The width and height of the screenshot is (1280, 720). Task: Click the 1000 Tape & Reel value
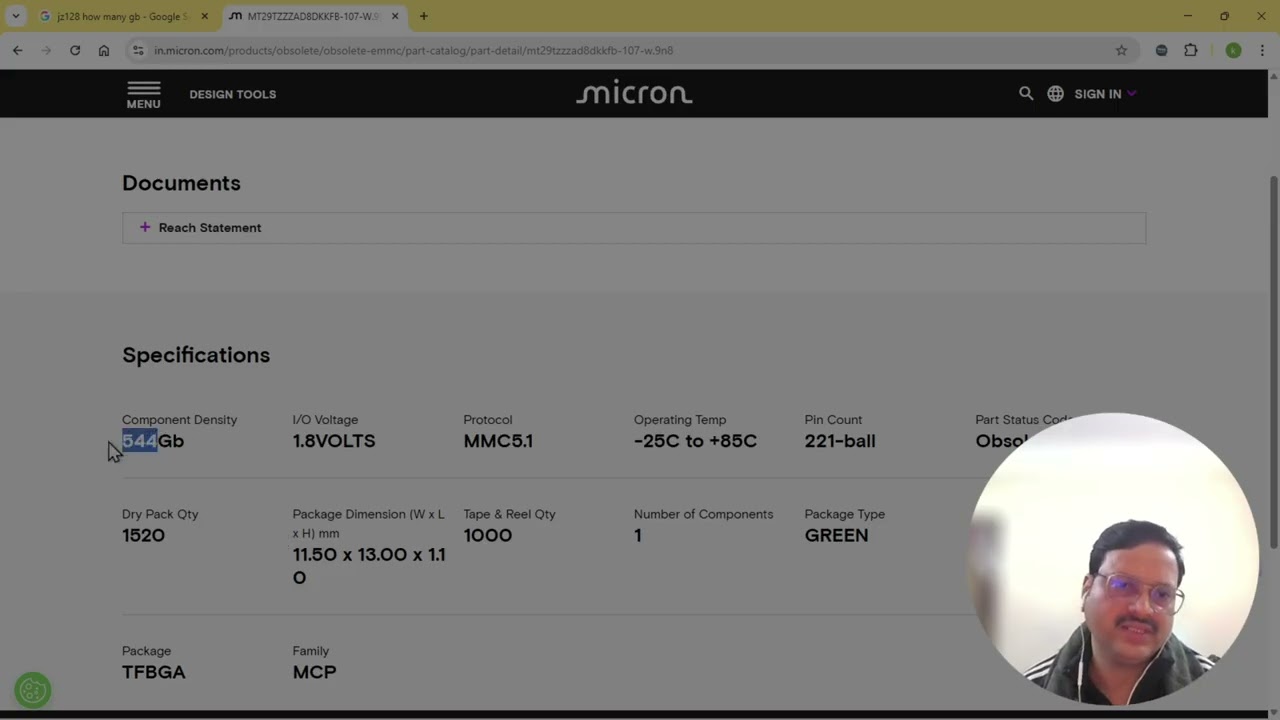pos(488,535)
